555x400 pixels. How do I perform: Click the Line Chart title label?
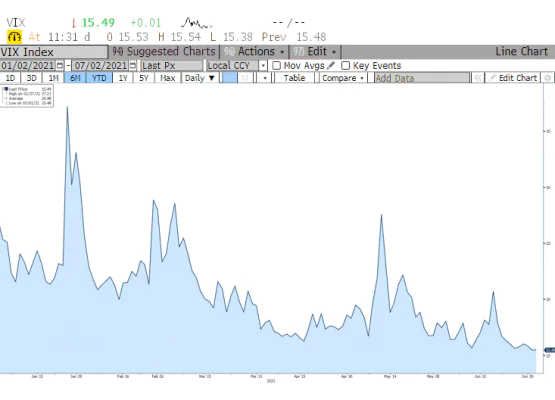521,52
